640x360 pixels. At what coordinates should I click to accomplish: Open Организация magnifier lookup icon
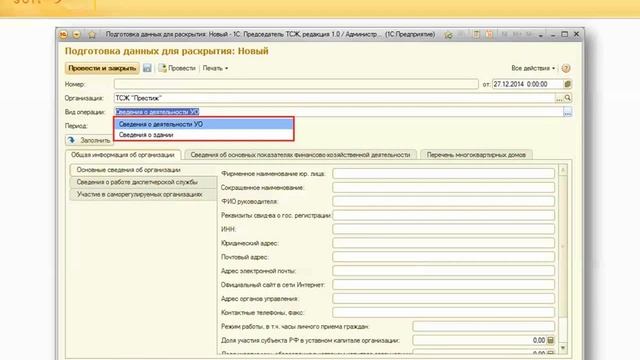(x=568, y=98)
